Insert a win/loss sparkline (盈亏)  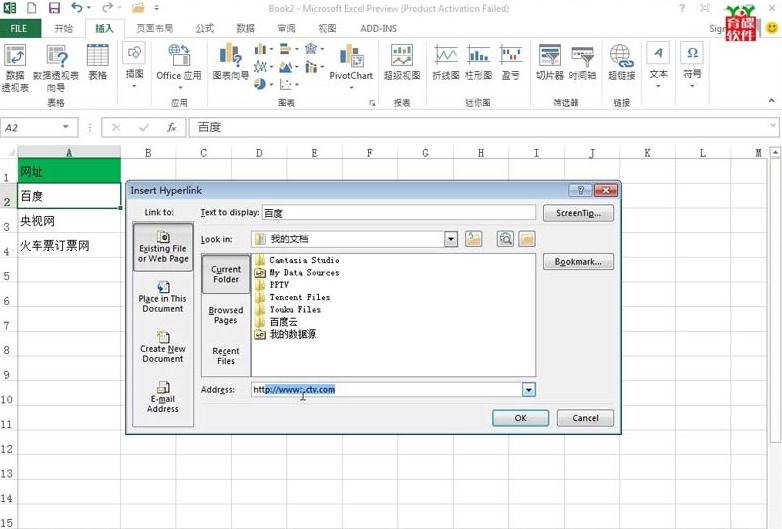click(511, 62)
